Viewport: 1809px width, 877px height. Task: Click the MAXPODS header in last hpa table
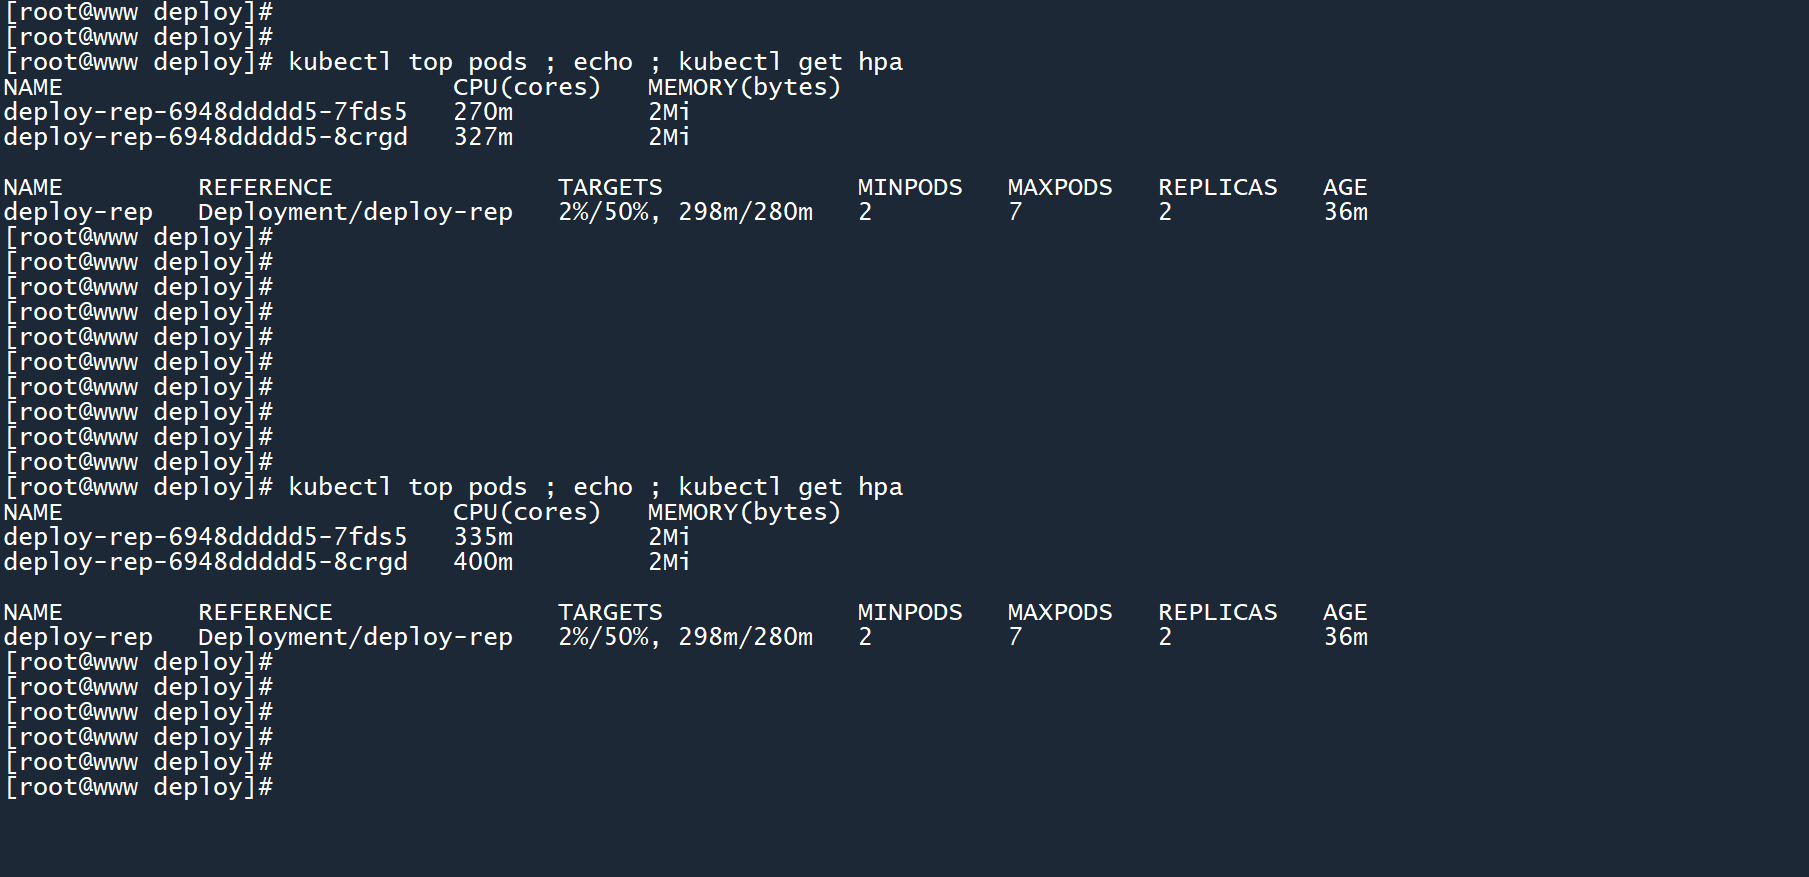1059,612
